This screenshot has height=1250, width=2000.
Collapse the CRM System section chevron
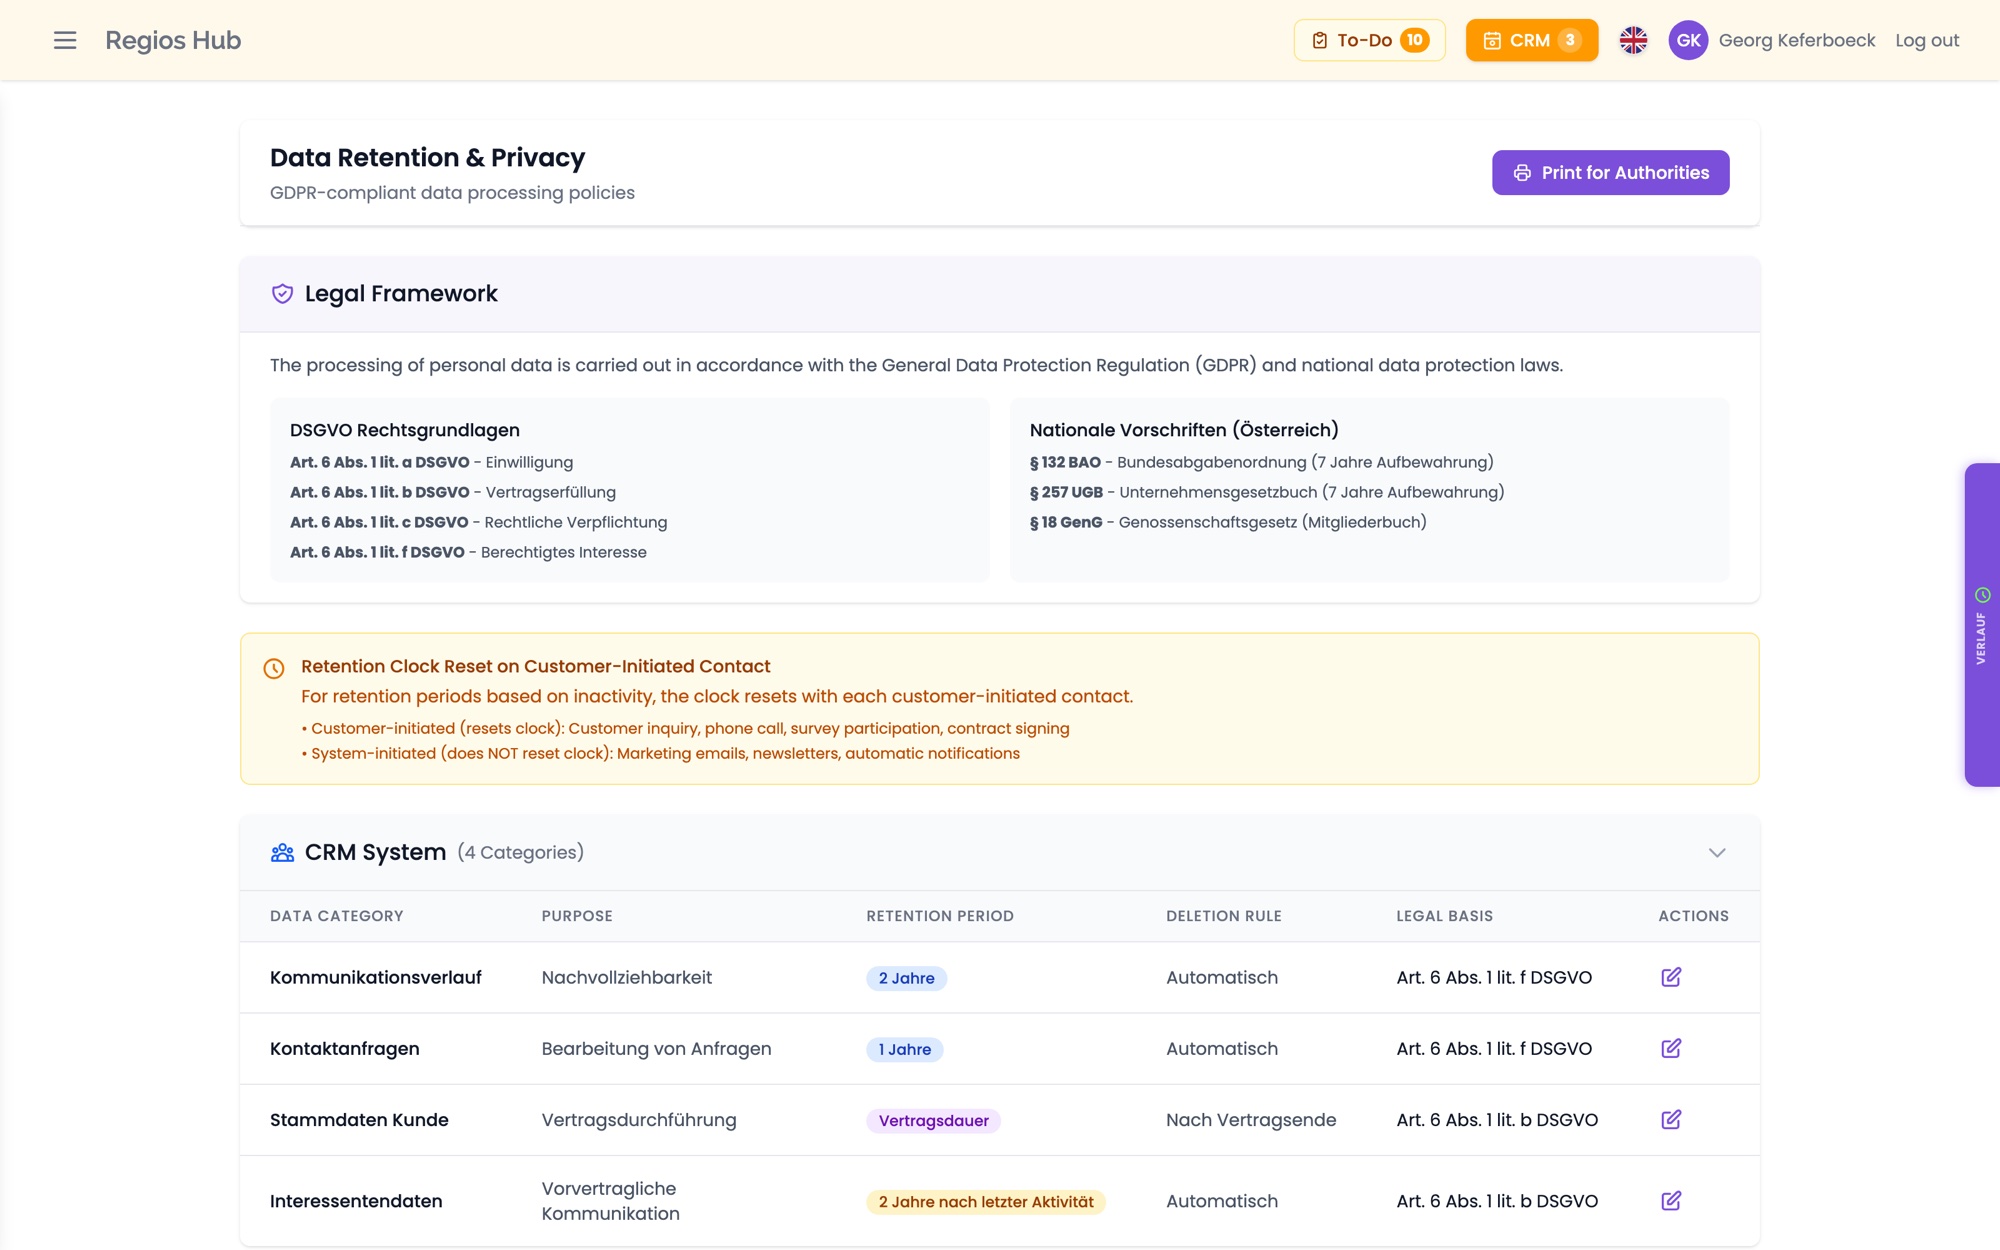pos(1717,852)
